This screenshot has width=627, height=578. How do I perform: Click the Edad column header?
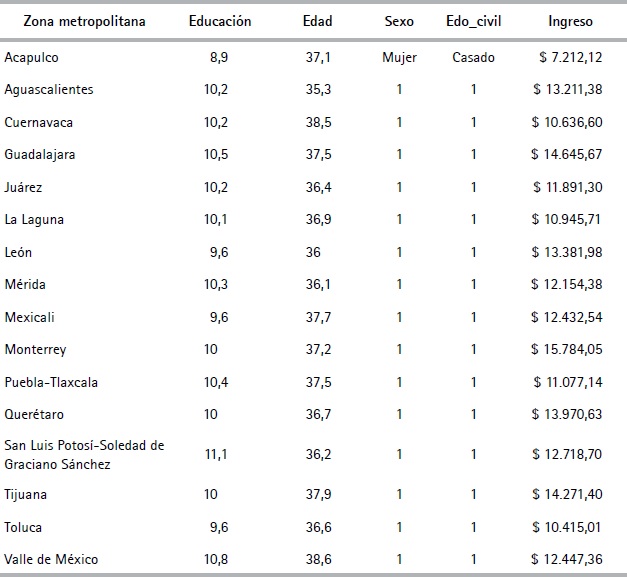point(317,21)
